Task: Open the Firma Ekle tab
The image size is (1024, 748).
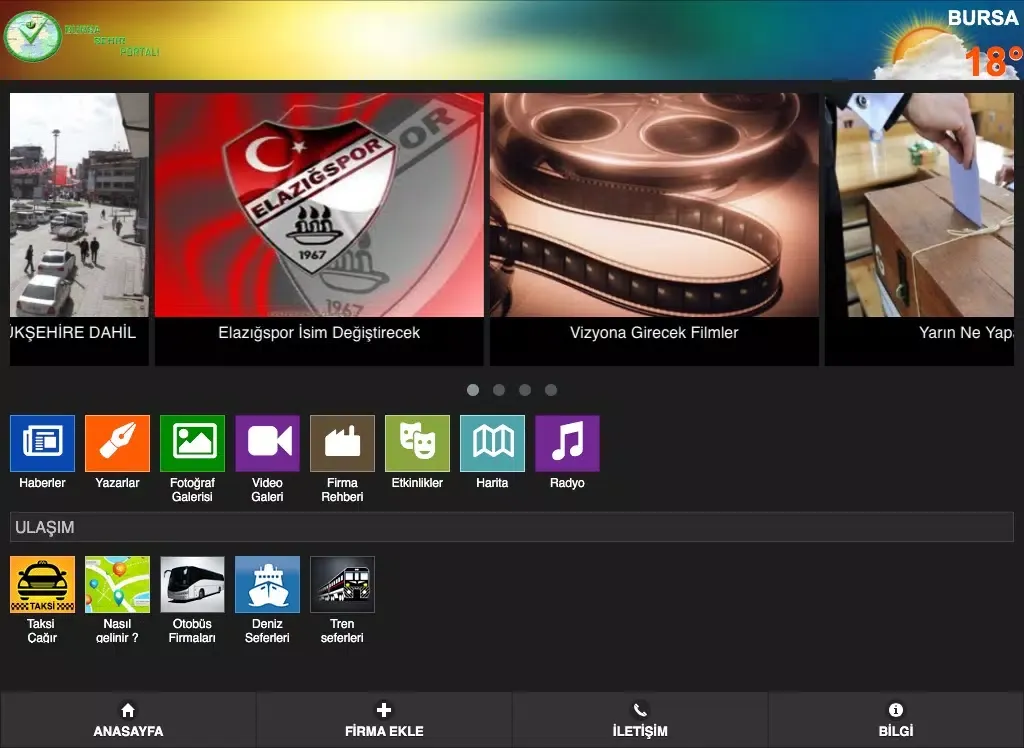Action: [x=384, y=720]
